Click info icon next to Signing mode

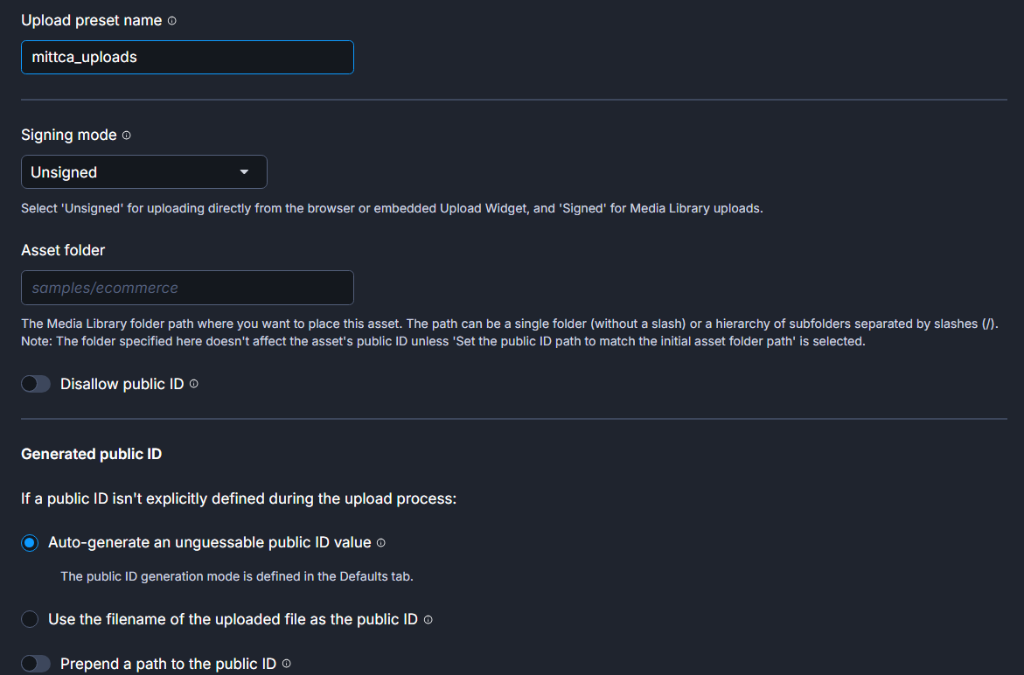pyautogui.click(x=126, y=135)
